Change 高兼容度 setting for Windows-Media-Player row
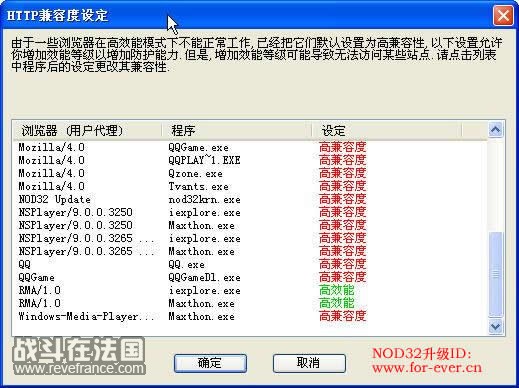This screenshot has height=388, width=519. click(342, 316)
